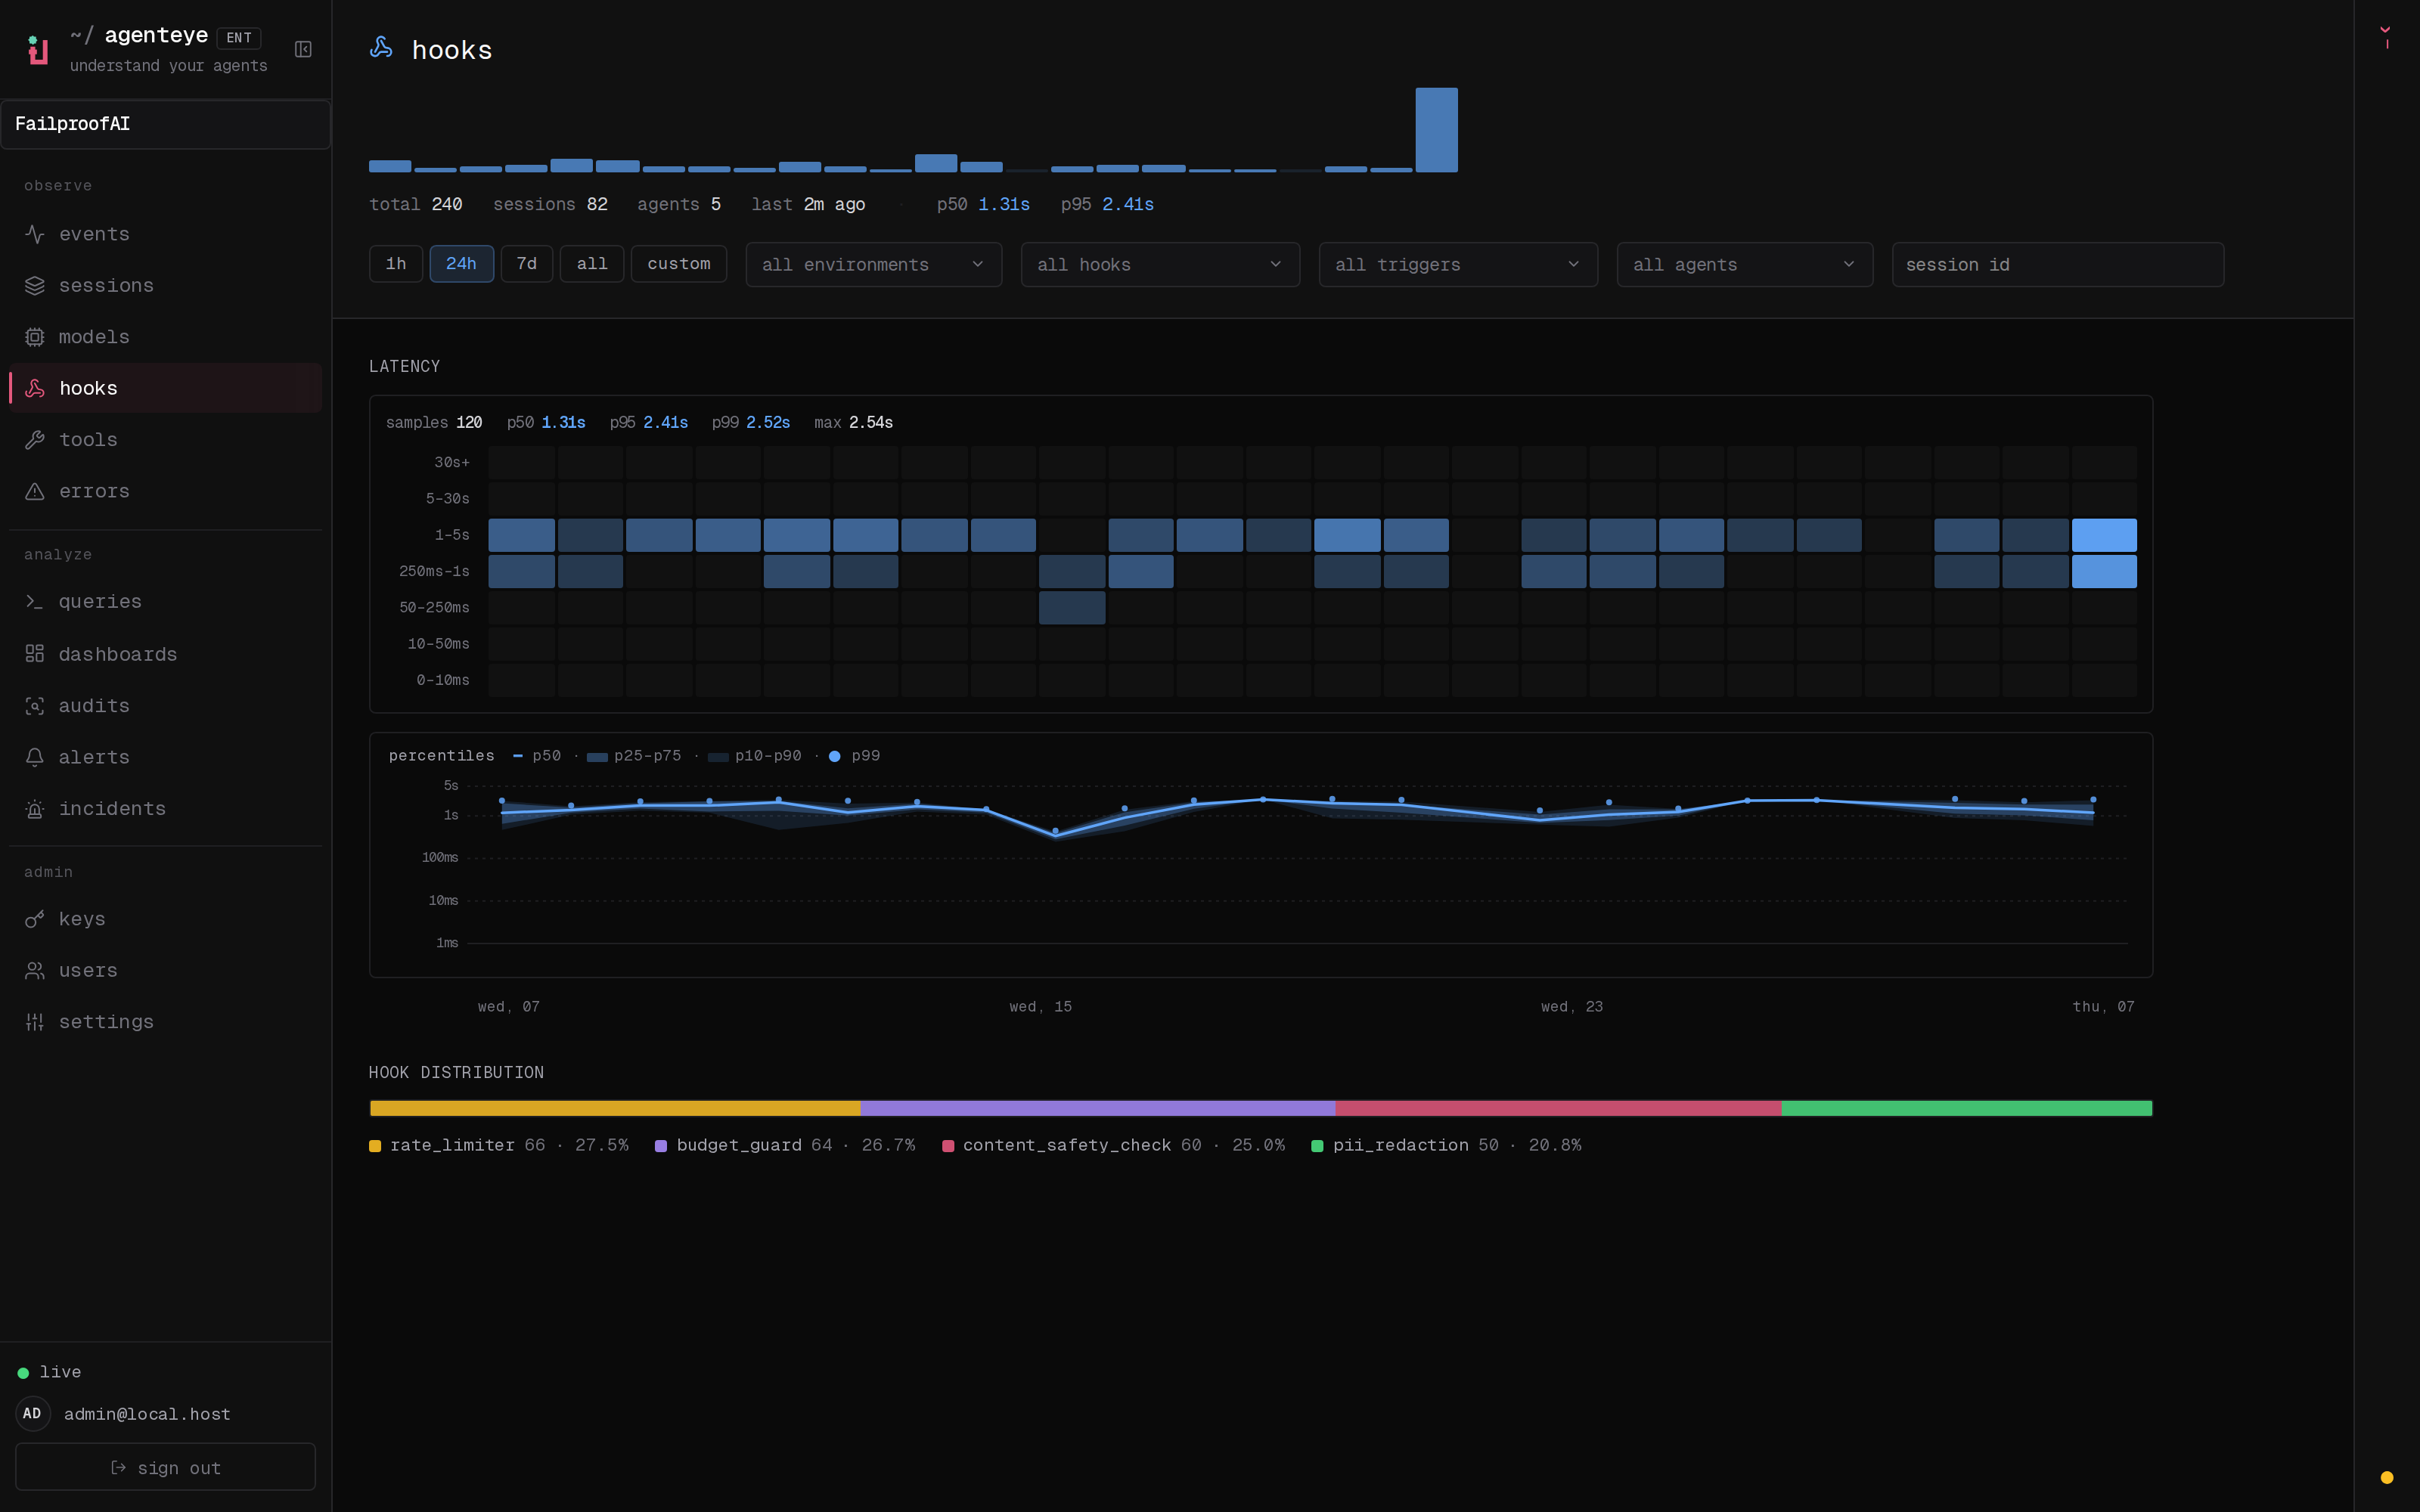Click the dashboards grid icon
This screenshot has height=1512, width=2420.
(35, 654)
